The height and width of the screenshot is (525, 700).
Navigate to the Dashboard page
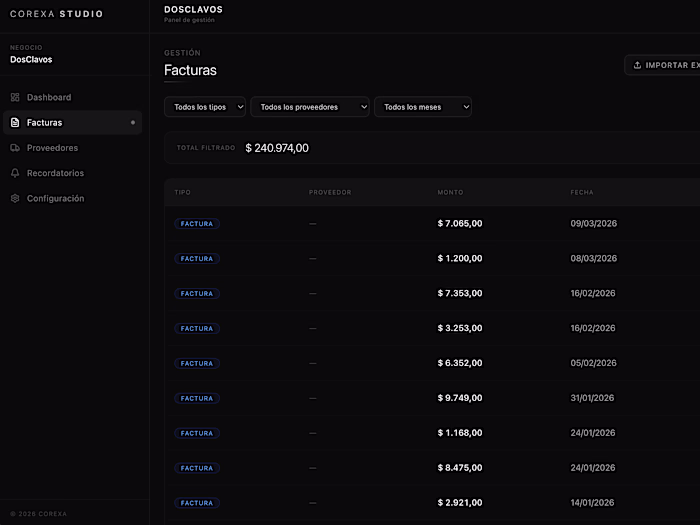[x=49, y=97]
